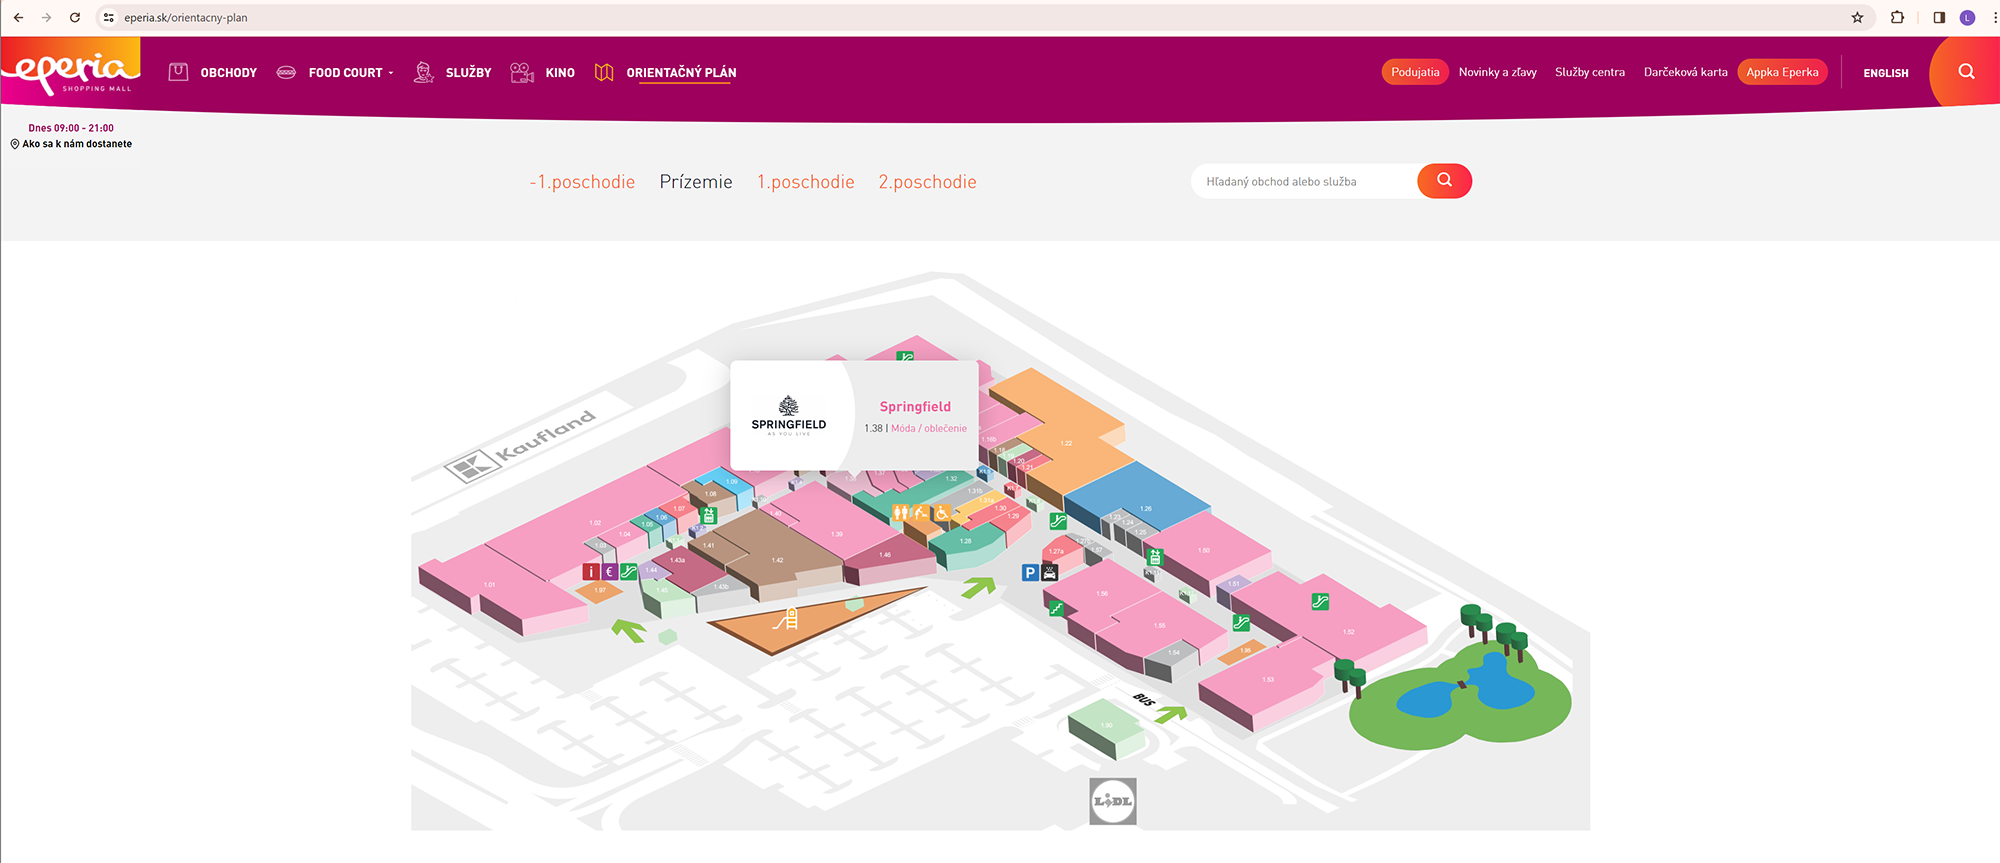Click the Podujatia button
2000x863 pixels.
(x=1415, y=72)
